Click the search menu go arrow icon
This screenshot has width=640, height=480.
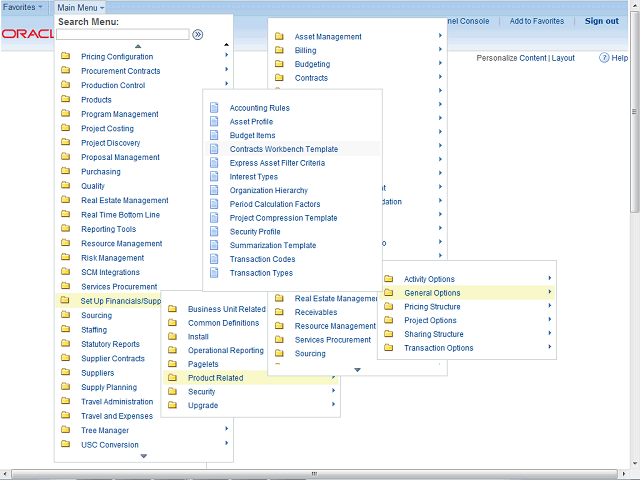[x=198, y=35]
